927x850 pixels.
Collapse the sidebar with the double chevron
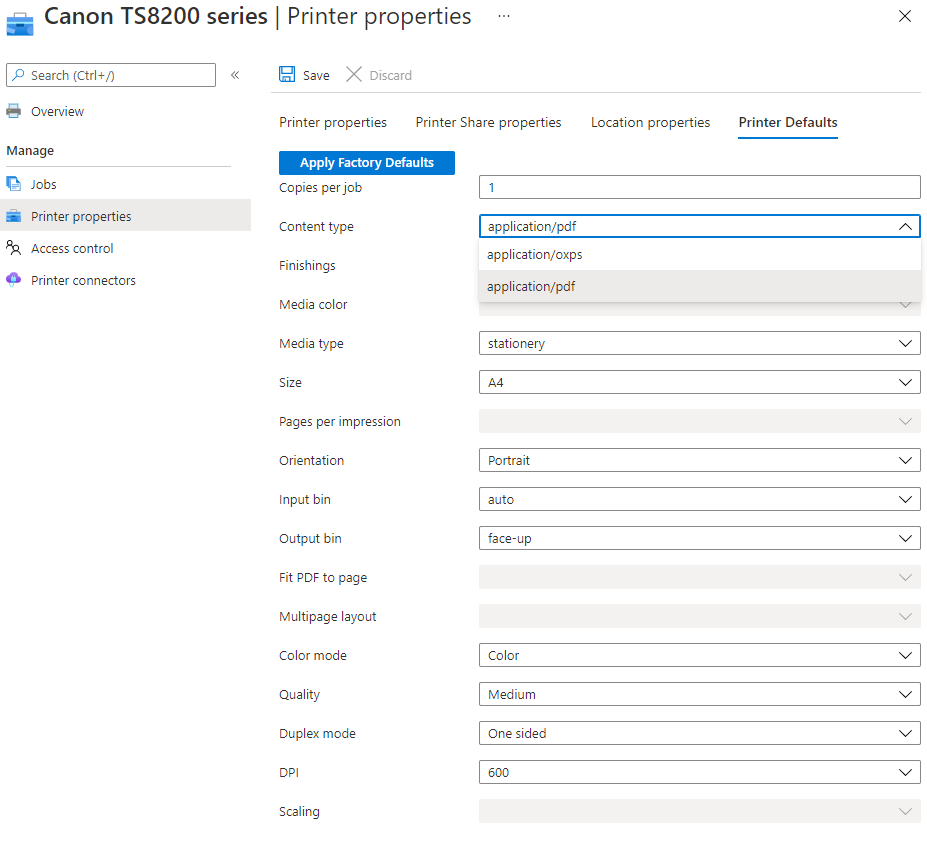click(235, 75)
